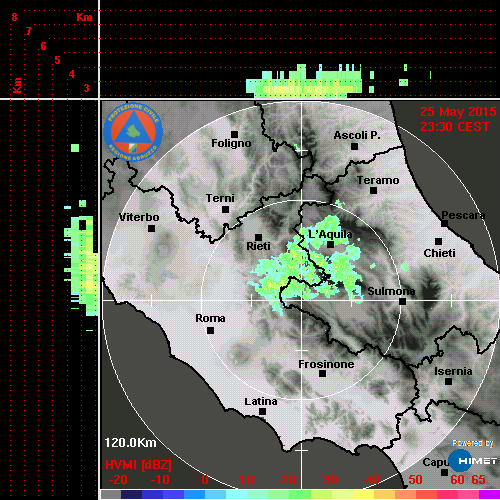Click the HVMI [dBZ] legend title
The image size is (500, 500).
(x=138, y=465)
